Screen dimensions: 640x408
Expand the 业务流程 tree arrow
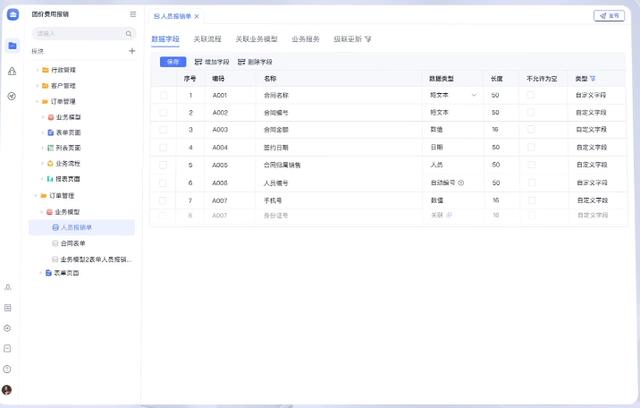tap(42, 164)
